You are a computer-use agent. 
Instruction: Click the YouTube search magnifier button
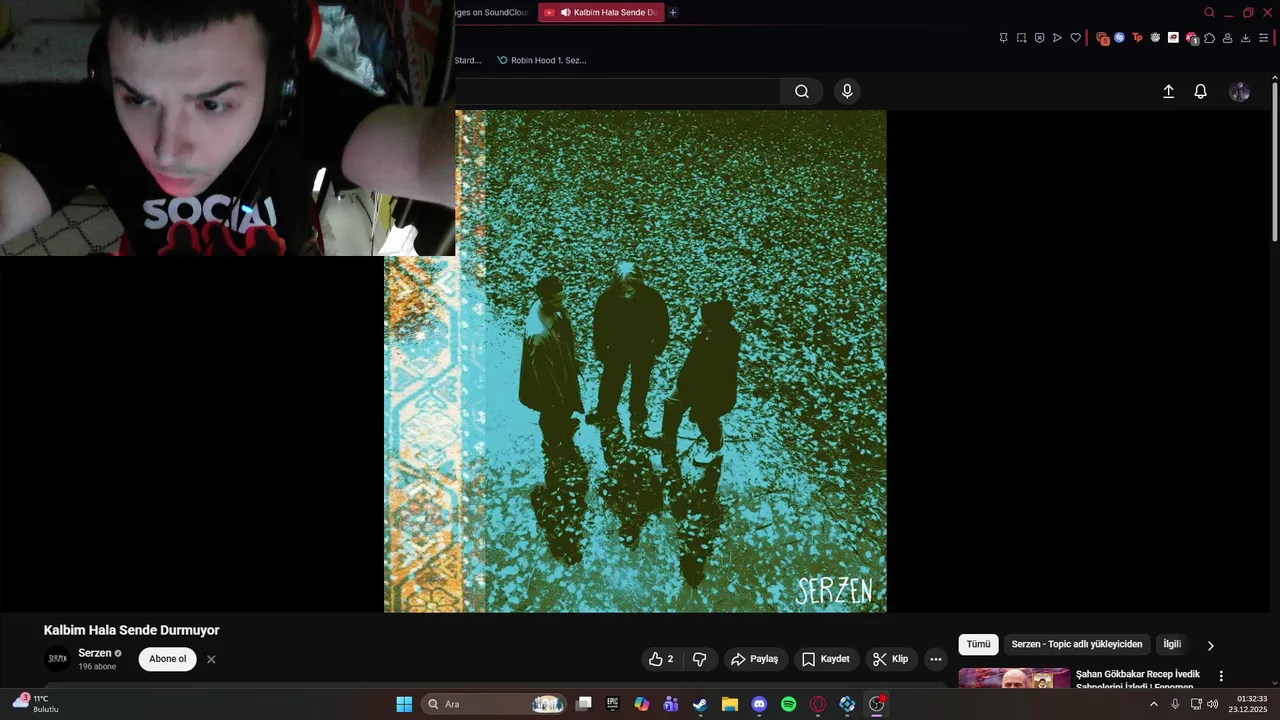pos(802,91)
